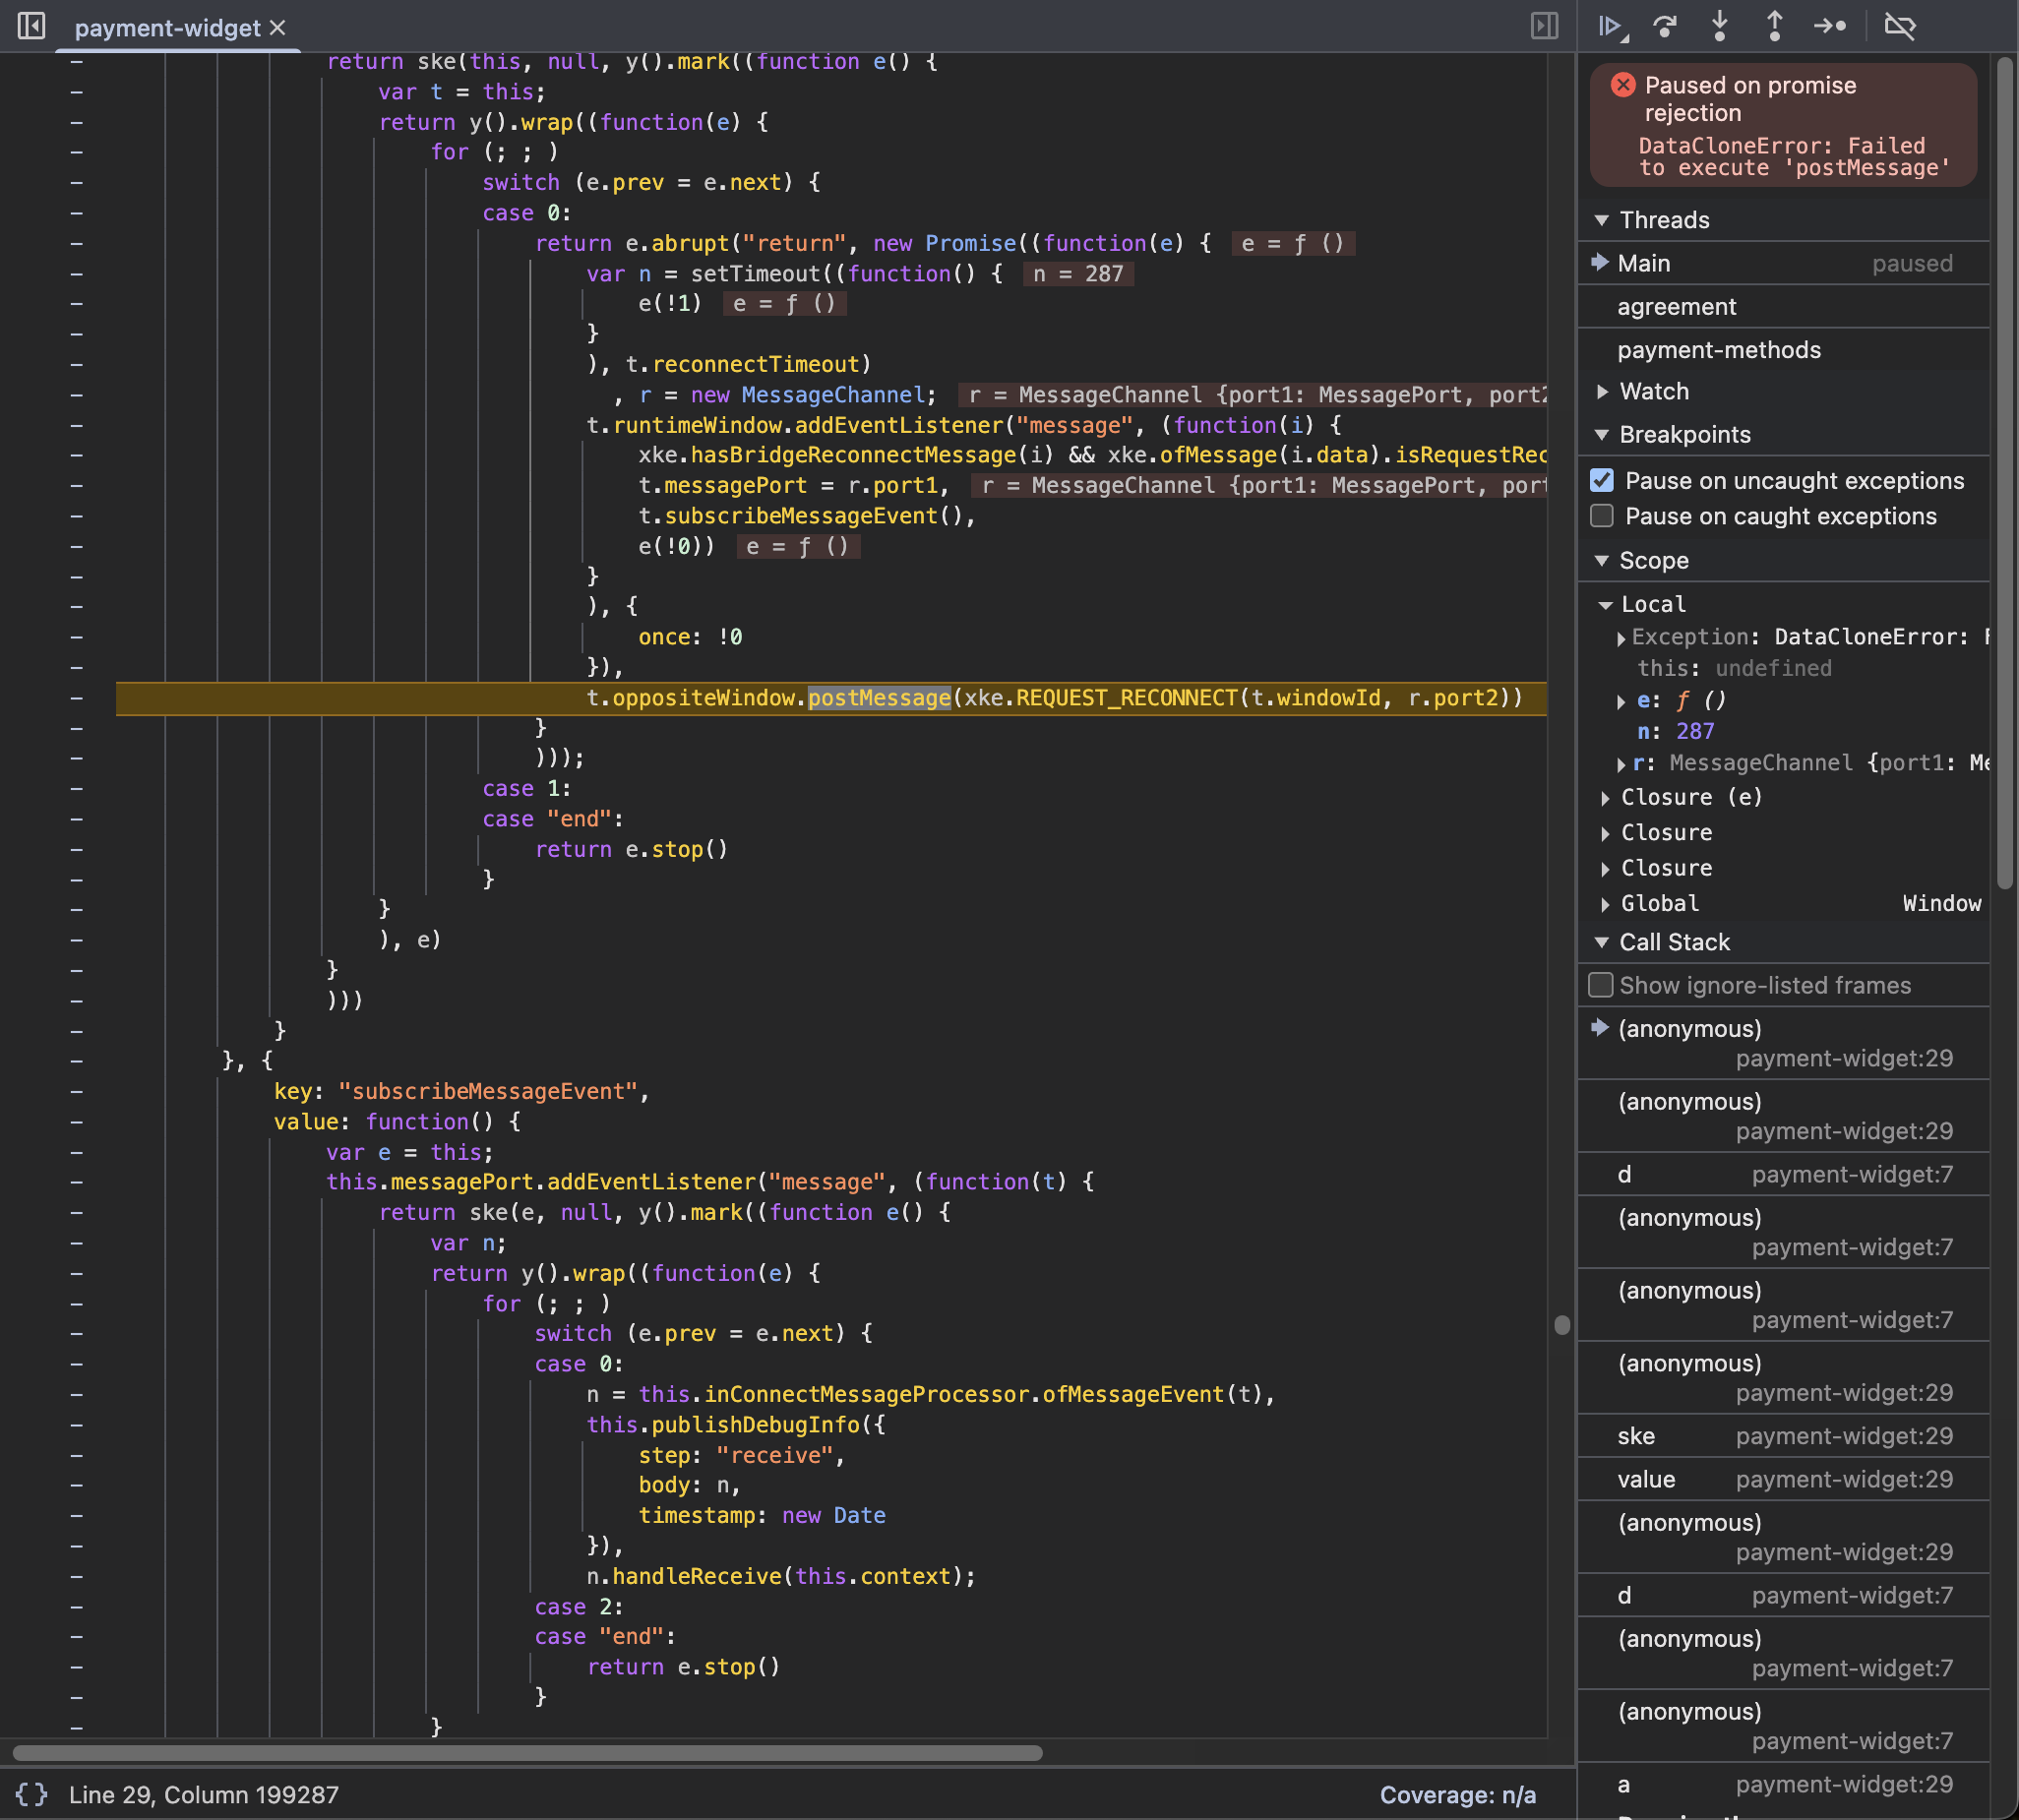This screenshot has width=2019, height=1820.
Task: Click the Step button in debugger toolbar
Action: pyautogui.click(x=1830, y=26)
